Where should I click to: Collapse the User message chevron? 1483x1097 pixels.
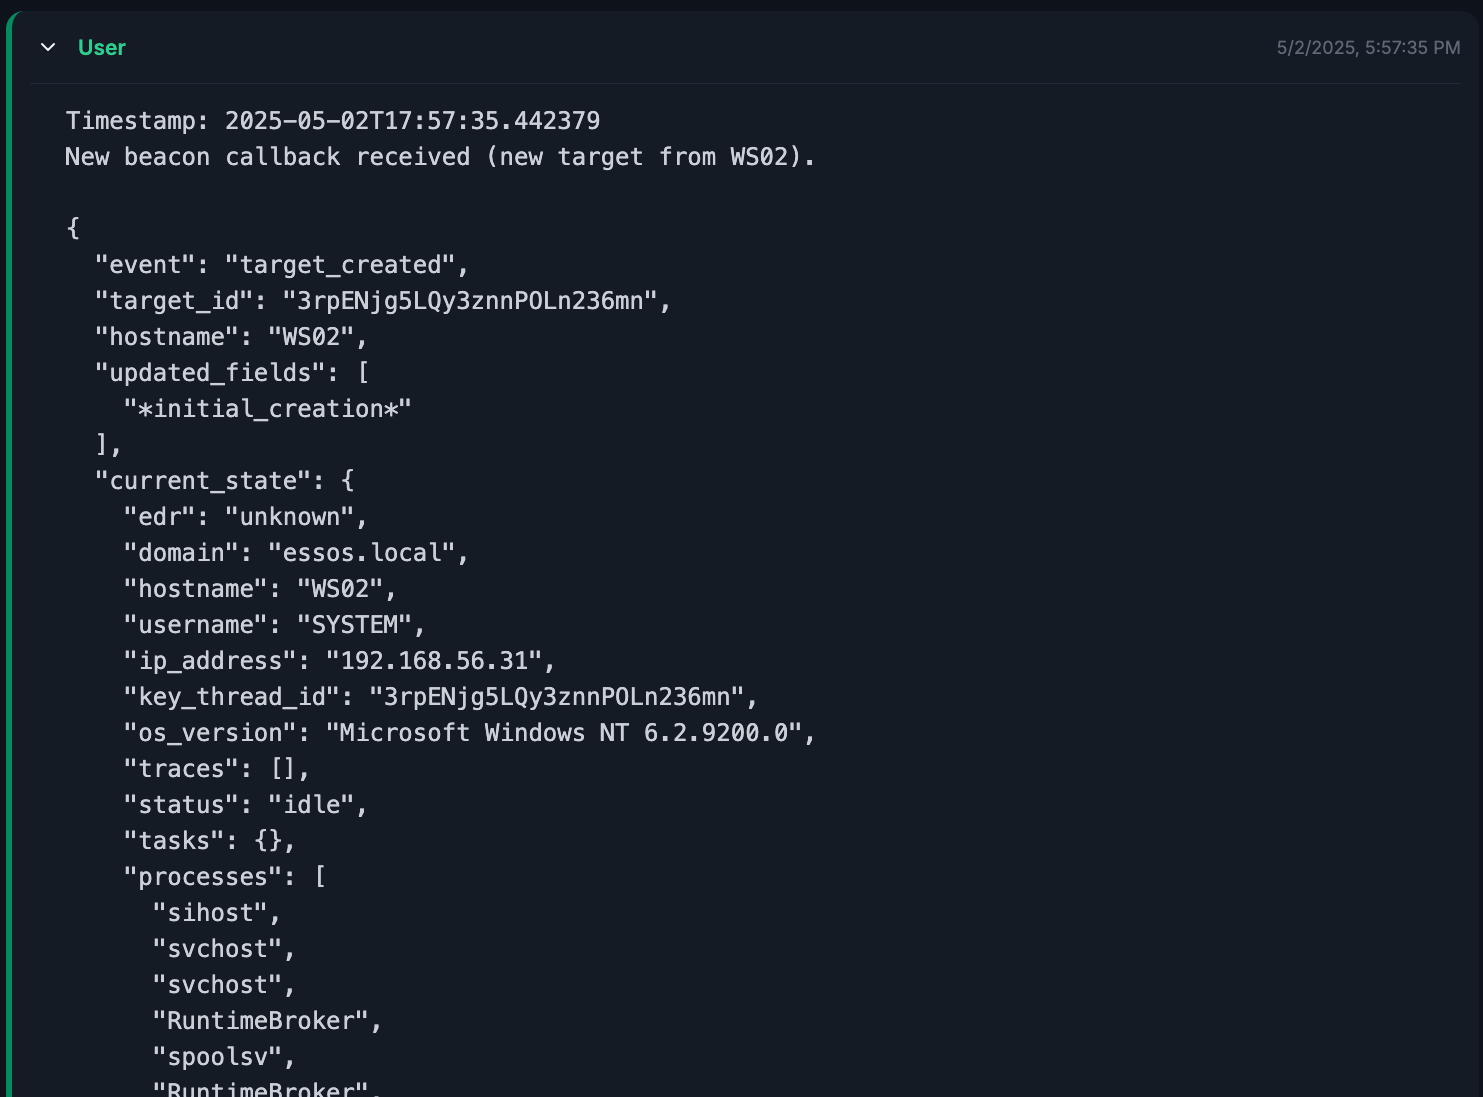pos(48,47)
